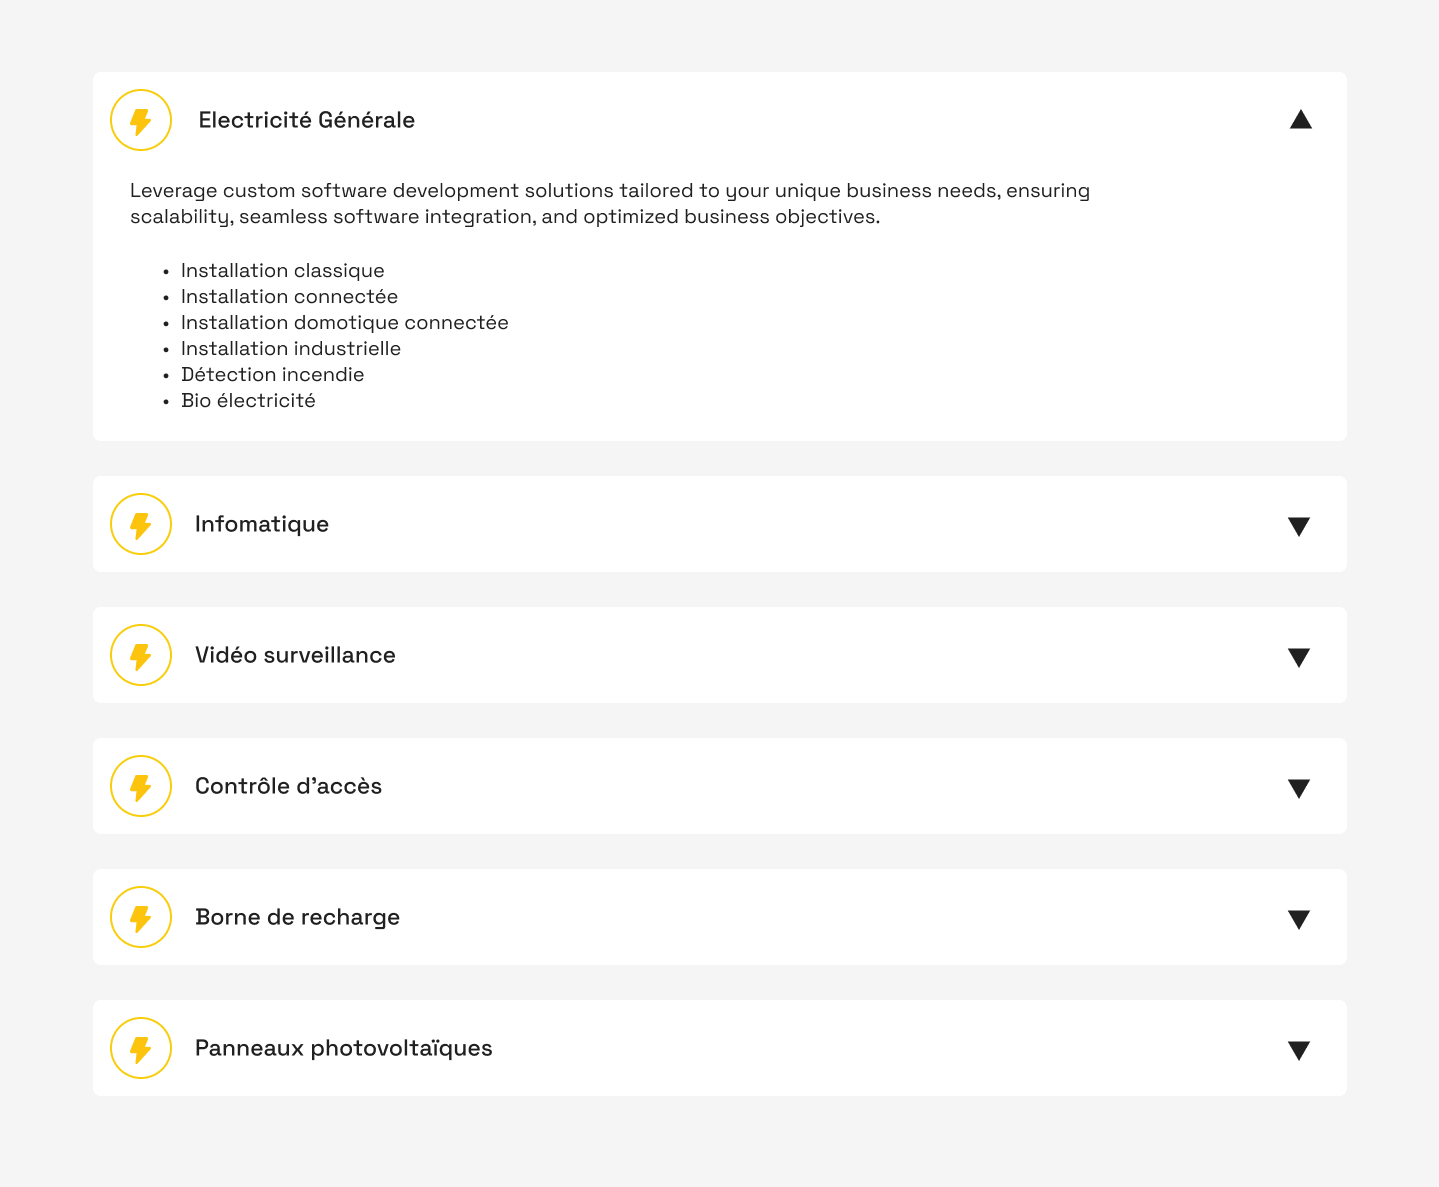Viewport: 1439px width, 1187px height.
Task: Collapse Electricité Générale using up arrow
Action: (1300, 120)
